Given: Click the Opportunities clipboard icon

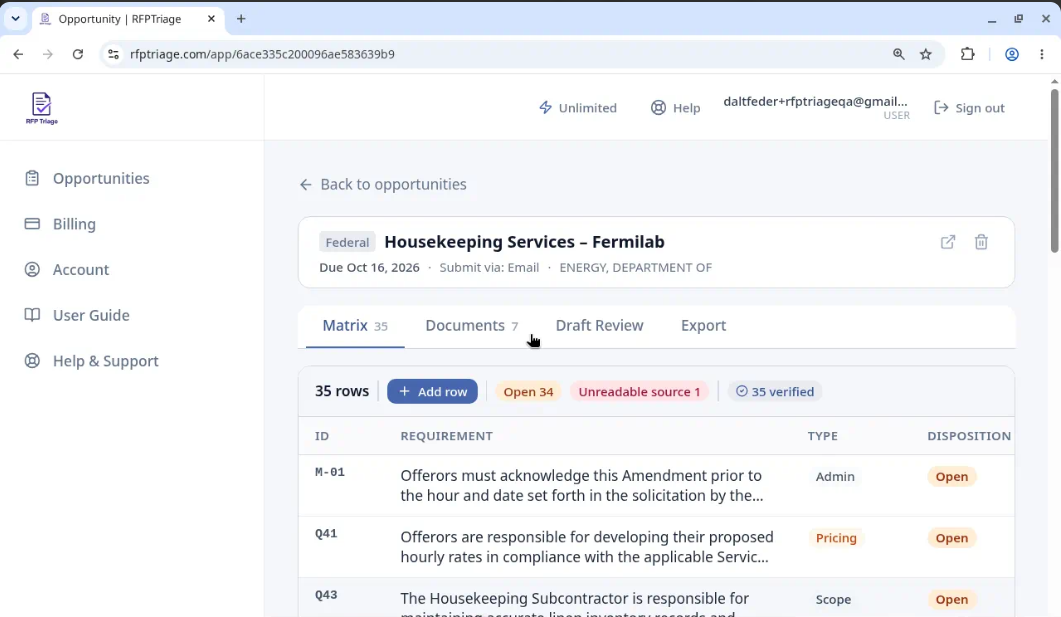Looking at the screenshot, I should pyautogui.click(x=32, y=178).
